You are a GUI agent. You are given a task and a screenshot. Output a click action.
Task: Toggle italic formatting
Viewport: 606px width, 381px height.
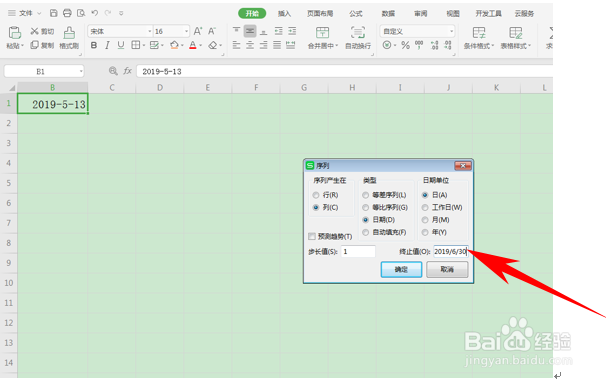107,45
